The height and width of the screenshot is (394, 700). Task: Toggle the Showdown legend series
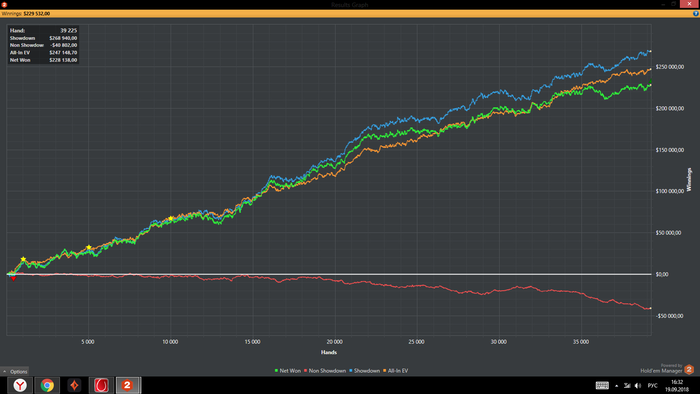364,371
